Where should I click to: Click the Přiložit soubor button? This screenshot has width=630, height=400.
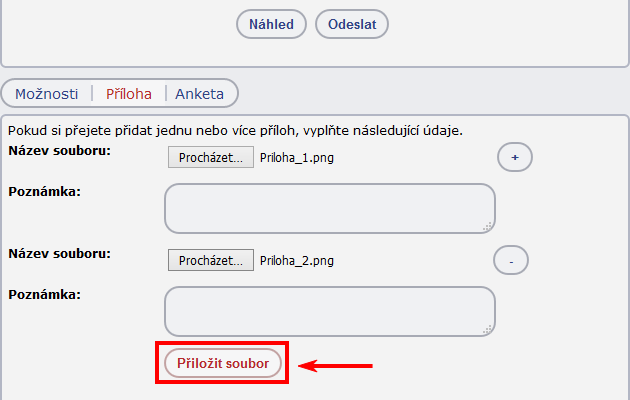tap(223, 363)
